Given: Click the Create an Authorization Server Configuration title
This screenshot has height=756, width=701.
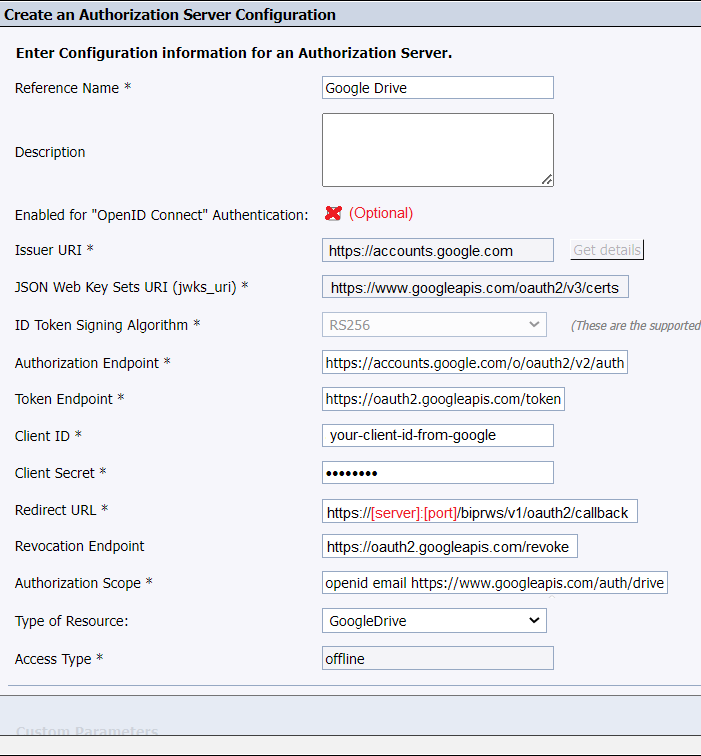Looking at the screenshot, I should point(170,15).
